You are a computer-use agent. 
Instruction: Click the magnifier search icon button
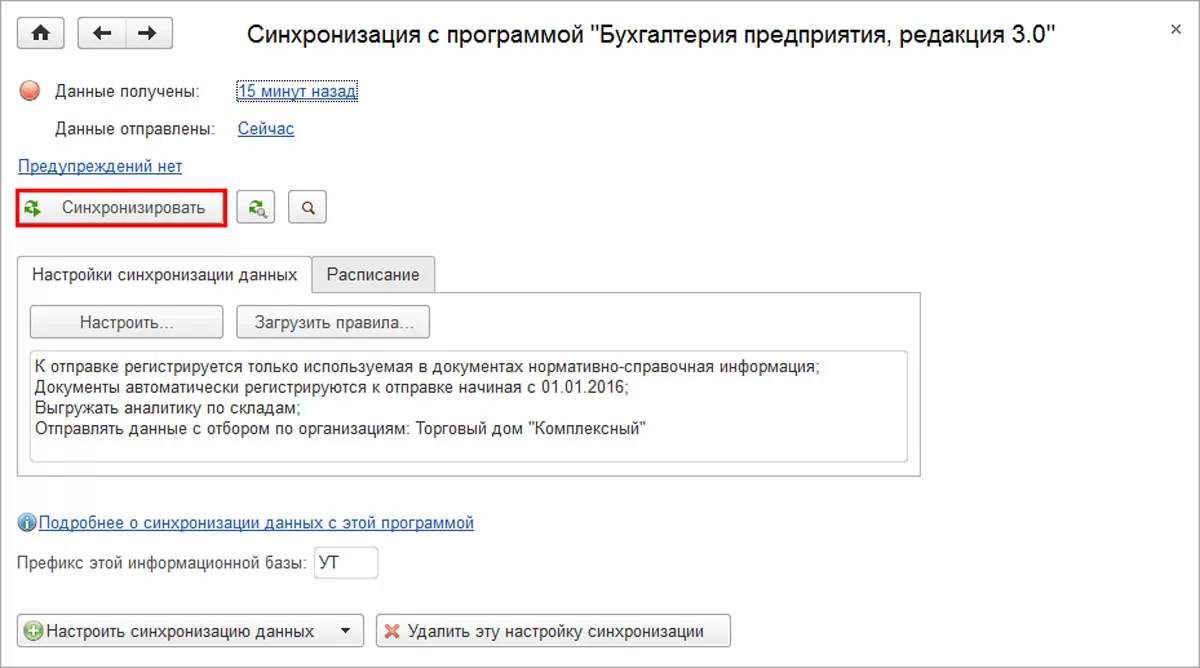point(308,208)
